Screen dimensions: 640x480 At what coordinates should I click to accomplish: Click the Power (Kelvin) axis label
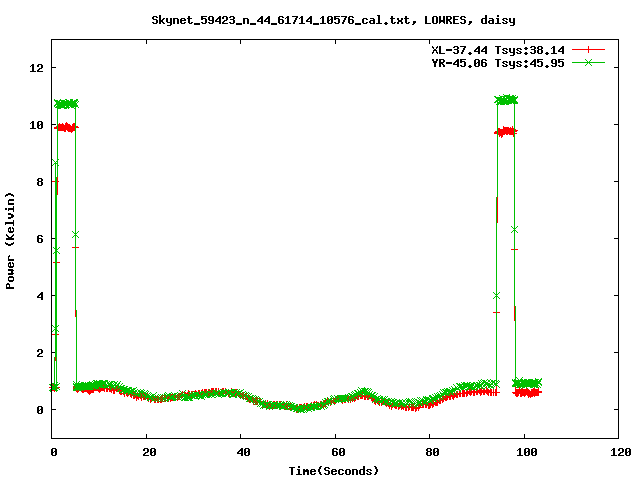10,241
